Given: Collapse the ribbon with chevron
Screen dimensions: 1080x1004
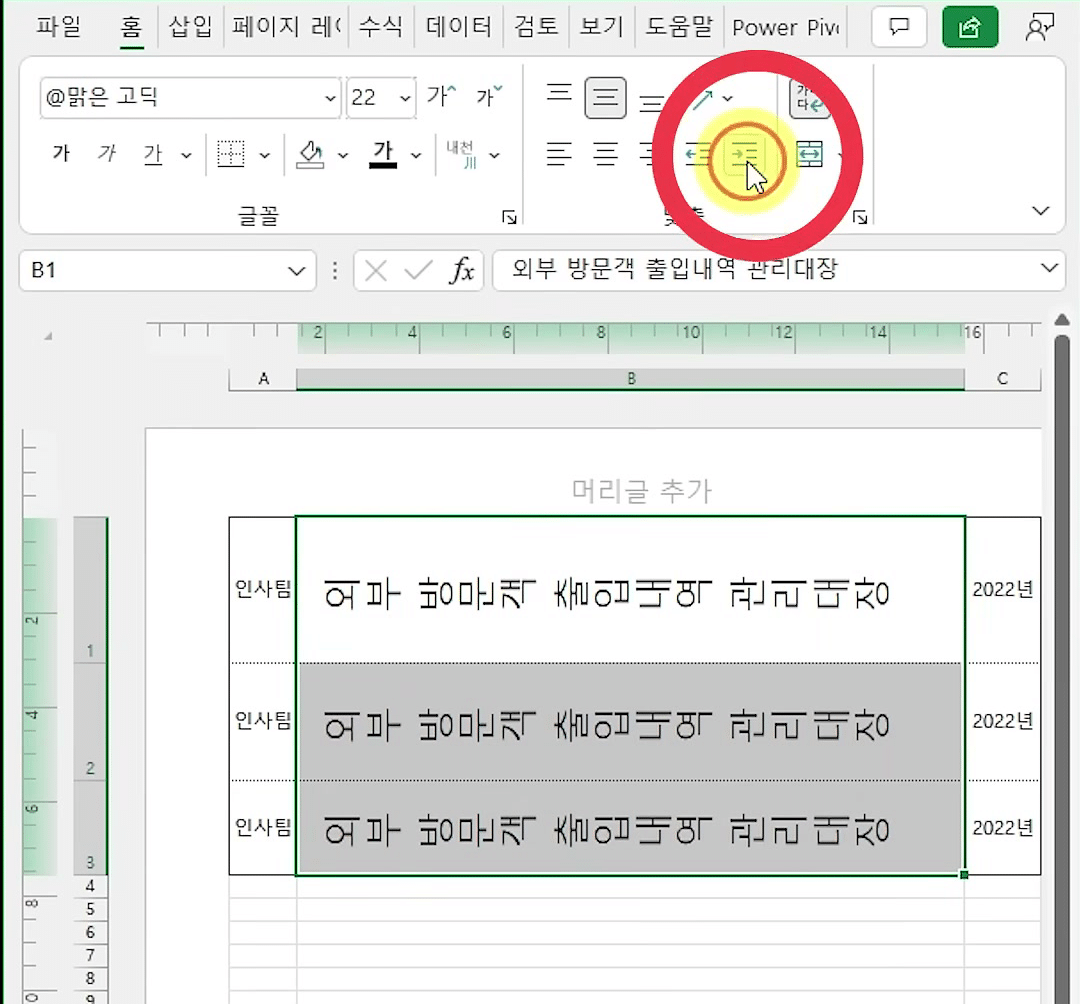Looking at the screenshot, I should point(1041,211).
